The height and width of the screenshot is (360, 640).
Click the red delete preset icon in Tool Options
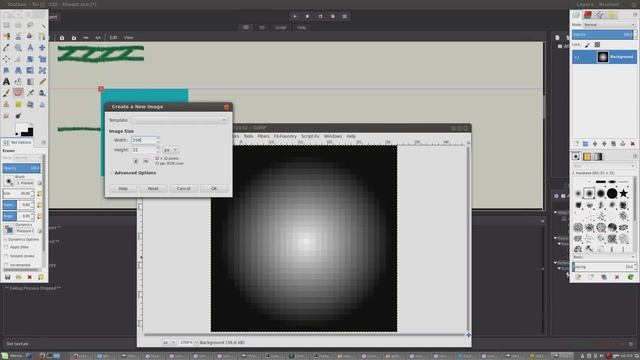click(x=29, y=277)
